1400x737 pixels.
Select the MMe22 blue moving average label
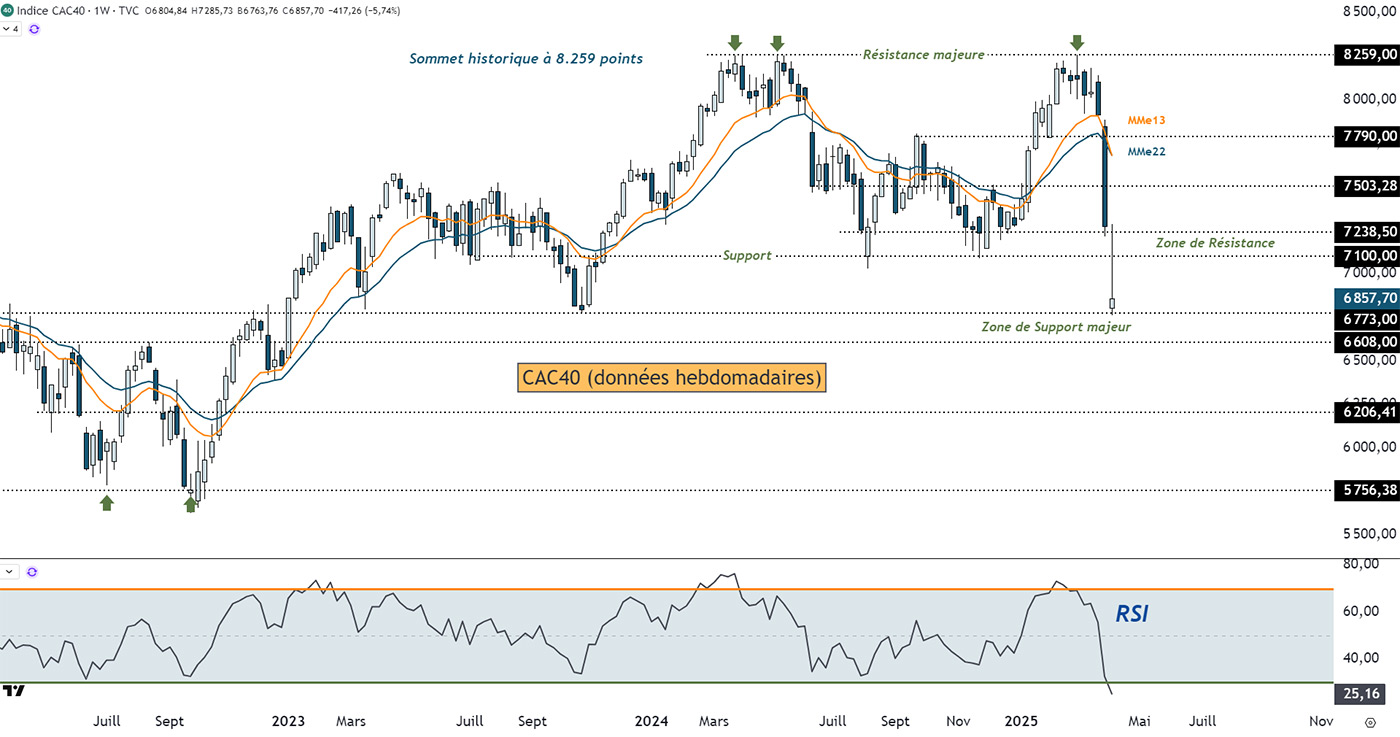1146,152
